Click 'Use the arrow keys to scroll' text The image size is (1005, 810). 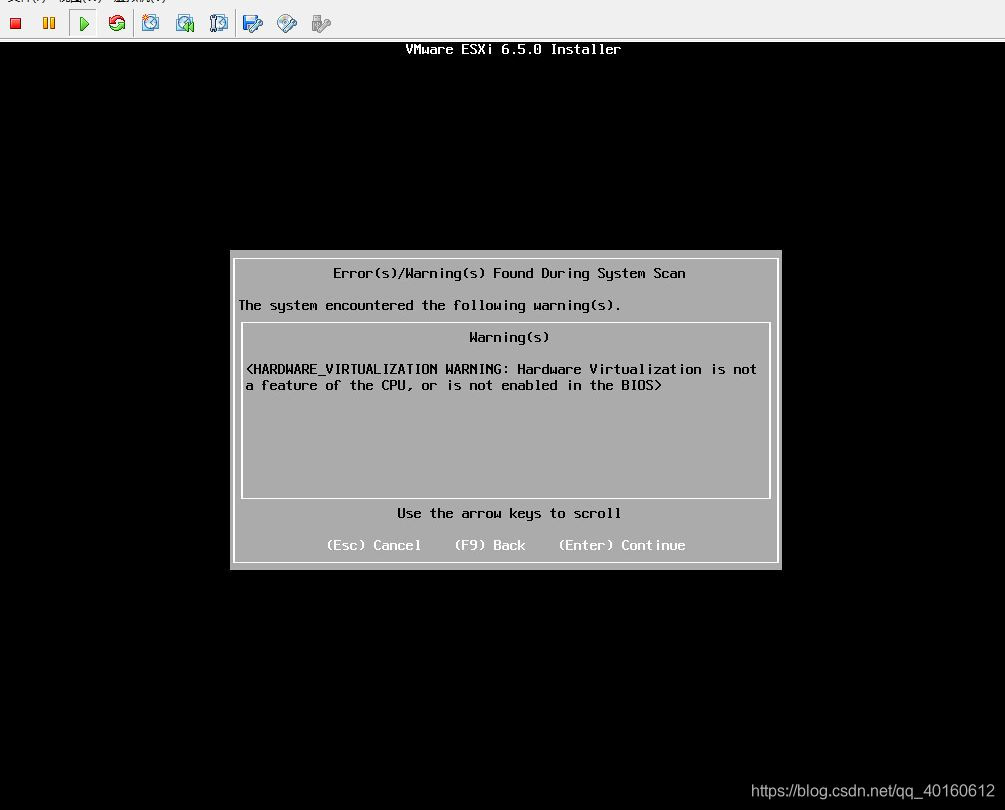pos(509,513)
